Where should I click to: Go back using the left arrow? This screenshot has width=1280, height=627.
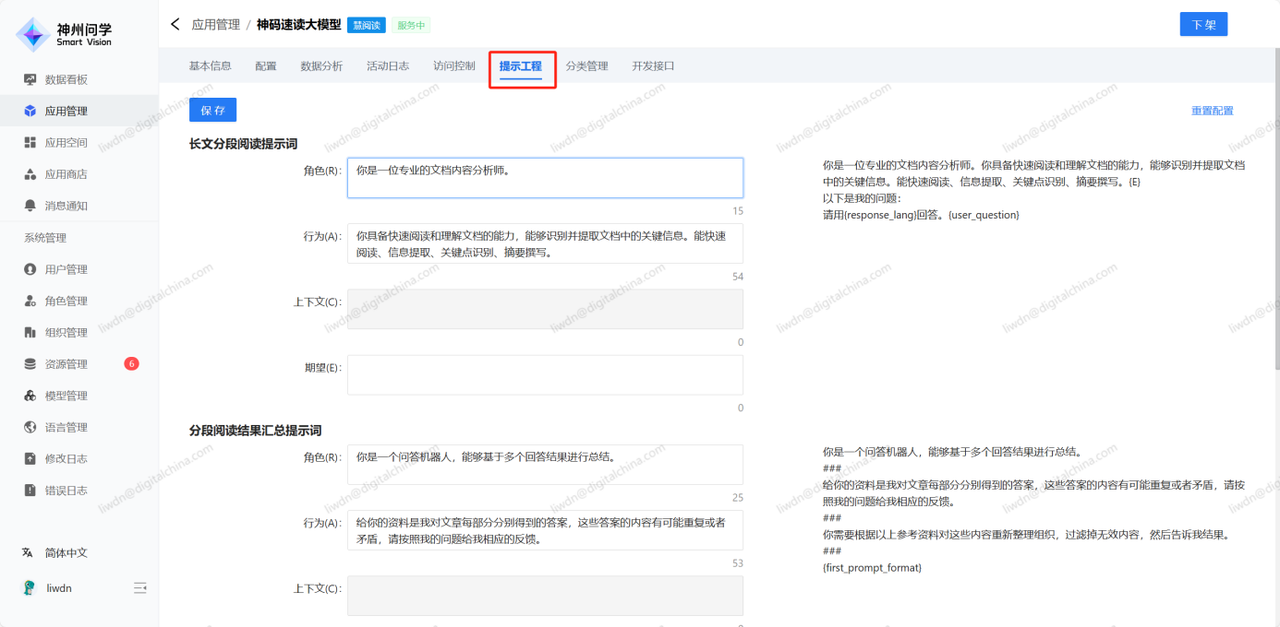coord(176,24)
